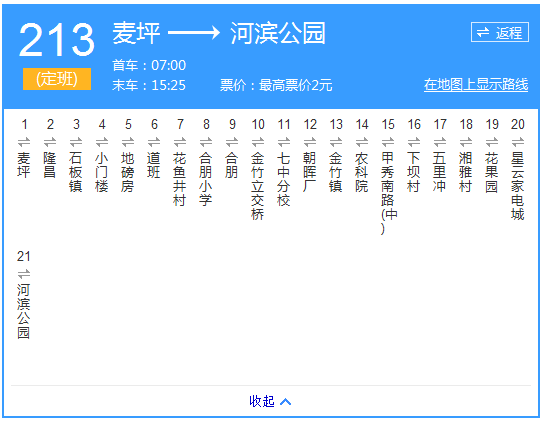Image resolution: width=543 pixels, height=422 pixels.
Task: Click the transfer icon above 小门楼 stop
Action: point(102,142)
